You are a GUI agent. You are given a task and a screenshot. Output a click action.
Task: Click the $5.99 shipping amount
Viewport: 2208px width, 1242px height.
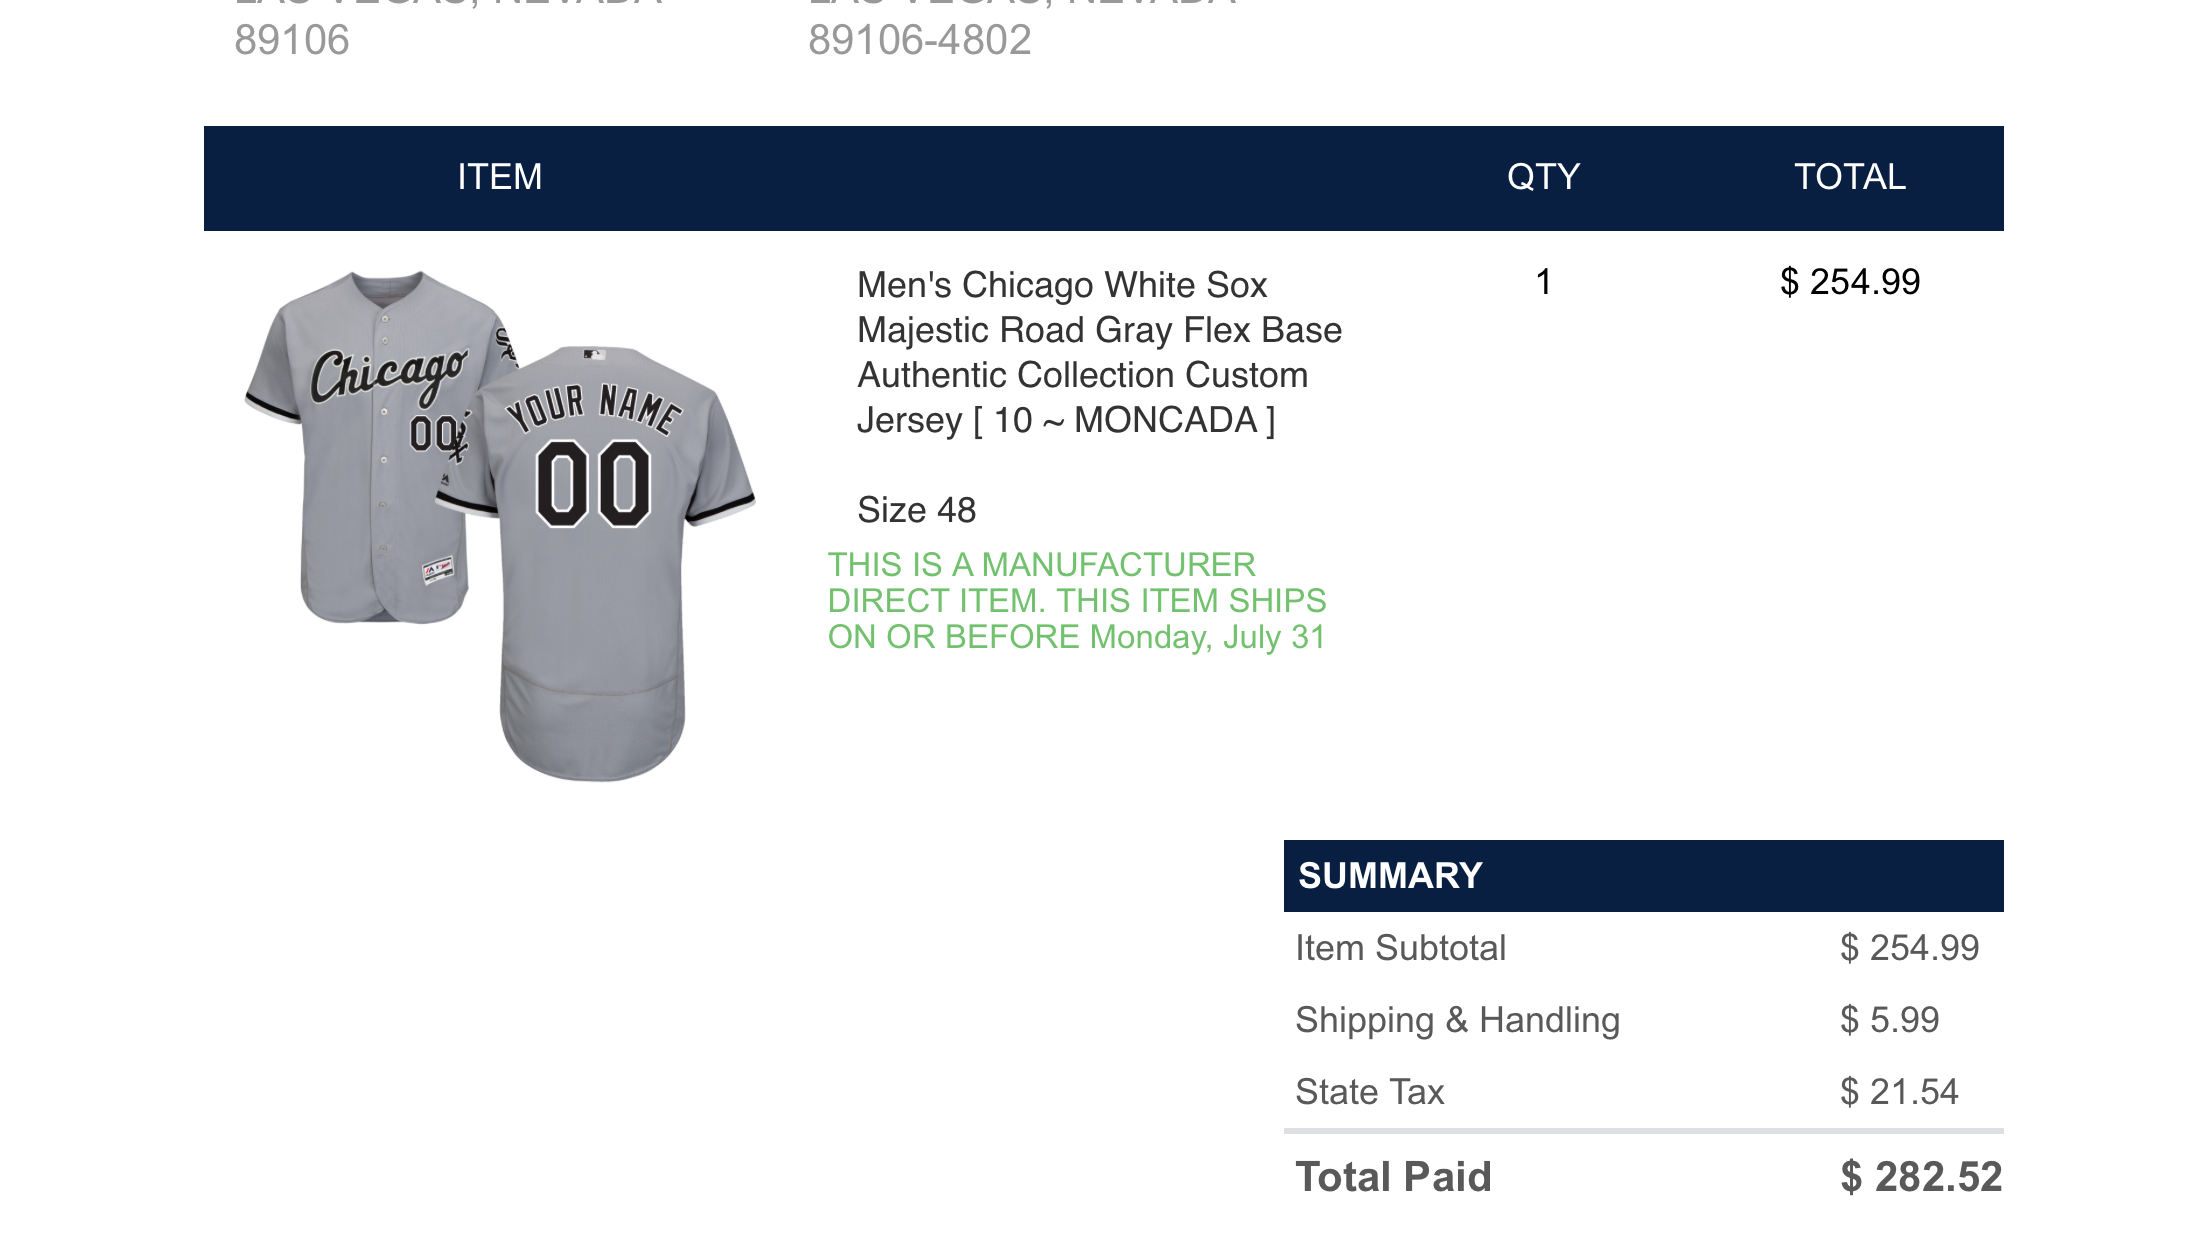1889,1020
